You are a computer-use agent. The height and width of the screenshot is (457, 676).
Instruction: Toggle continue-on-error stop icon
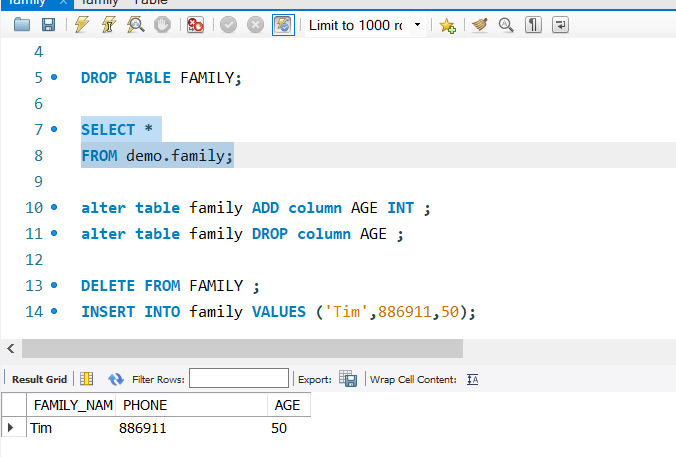pyautogui.click(x=195, y=25)
